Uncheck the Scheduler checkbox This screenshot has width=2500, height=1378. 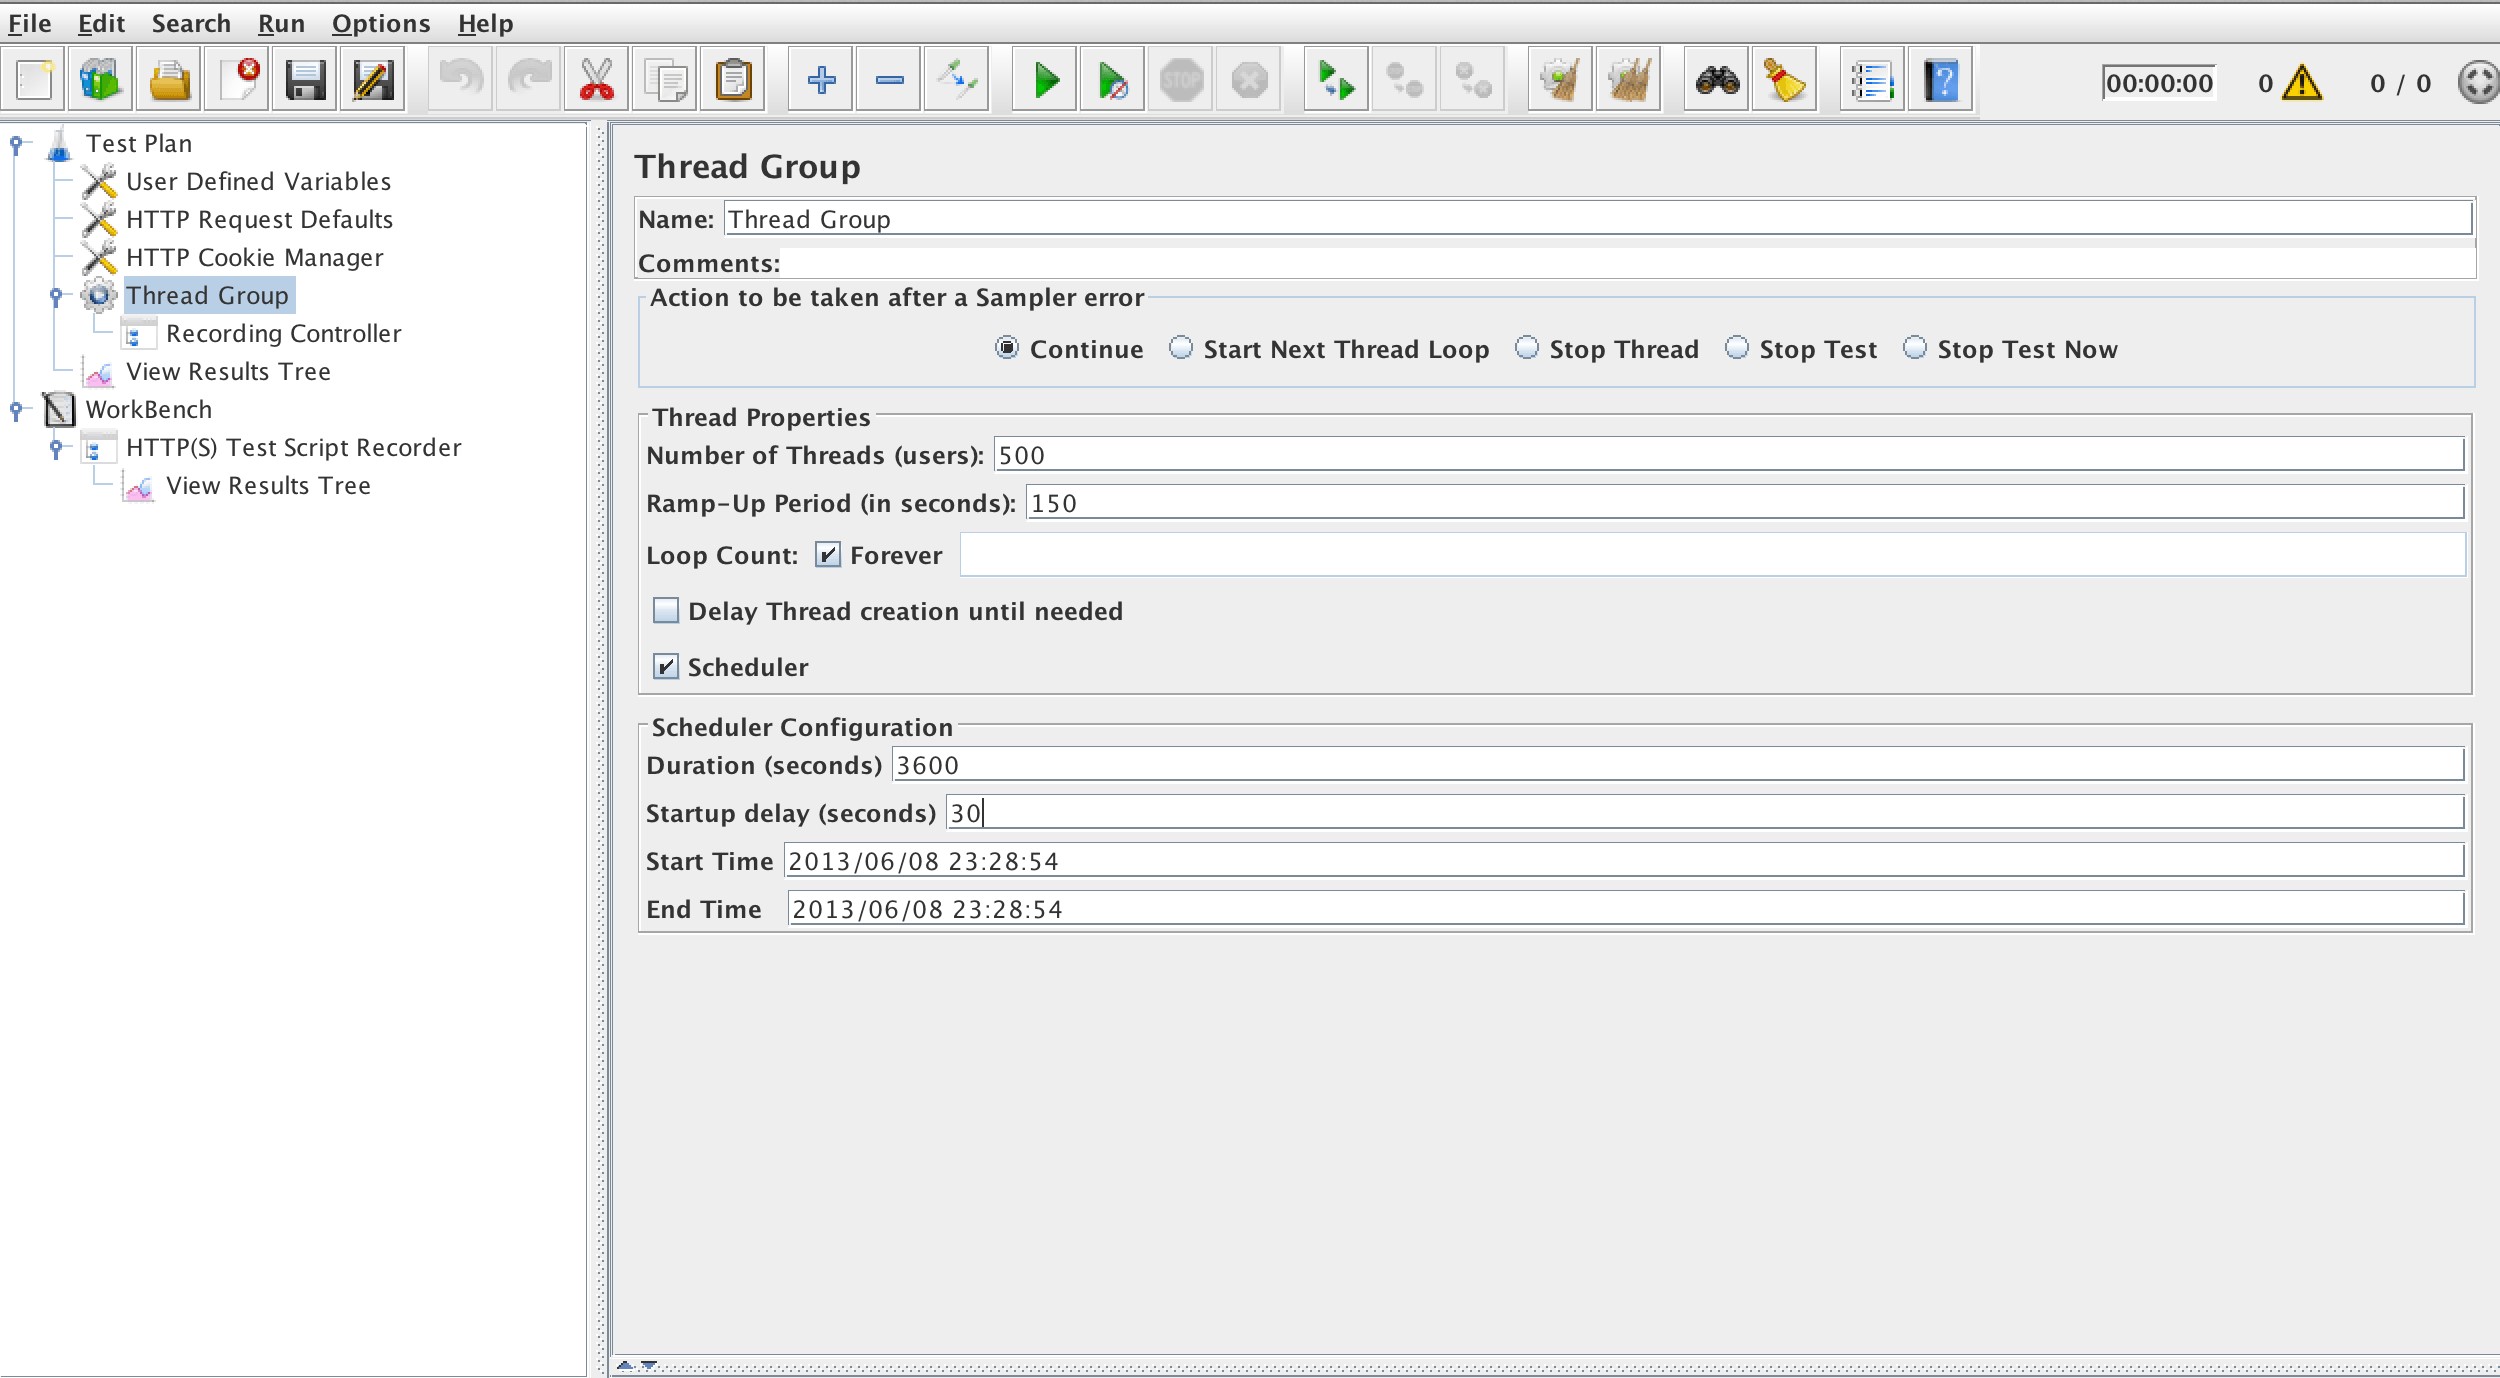point(666,667)
